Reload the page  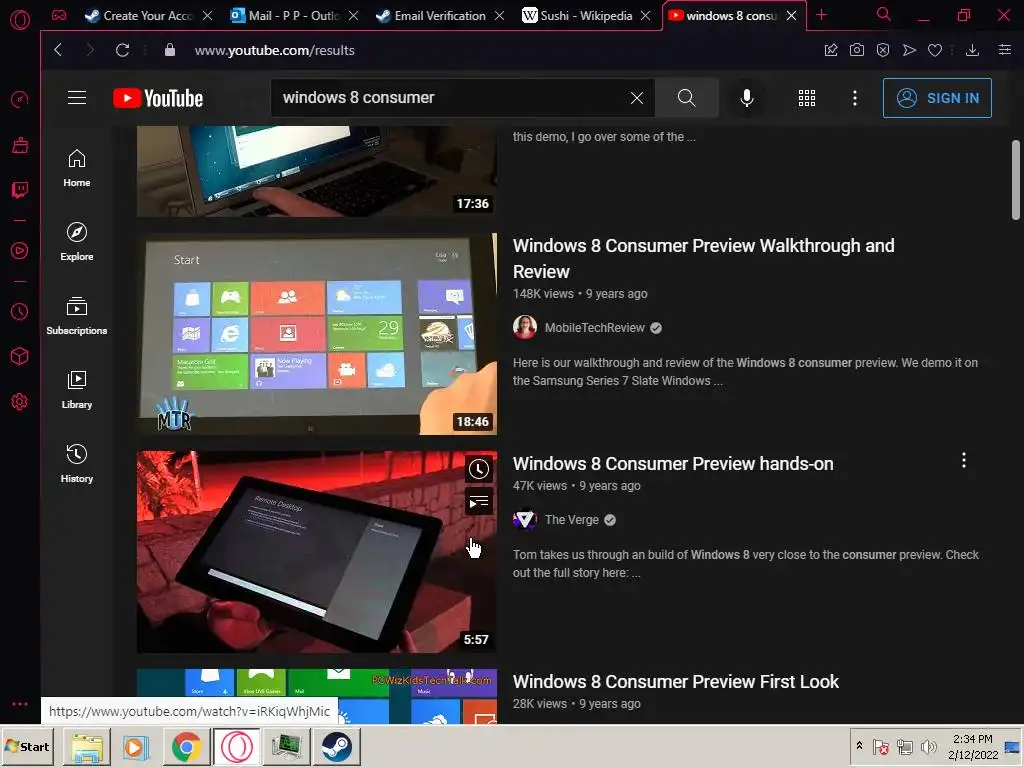pos(122,50)
